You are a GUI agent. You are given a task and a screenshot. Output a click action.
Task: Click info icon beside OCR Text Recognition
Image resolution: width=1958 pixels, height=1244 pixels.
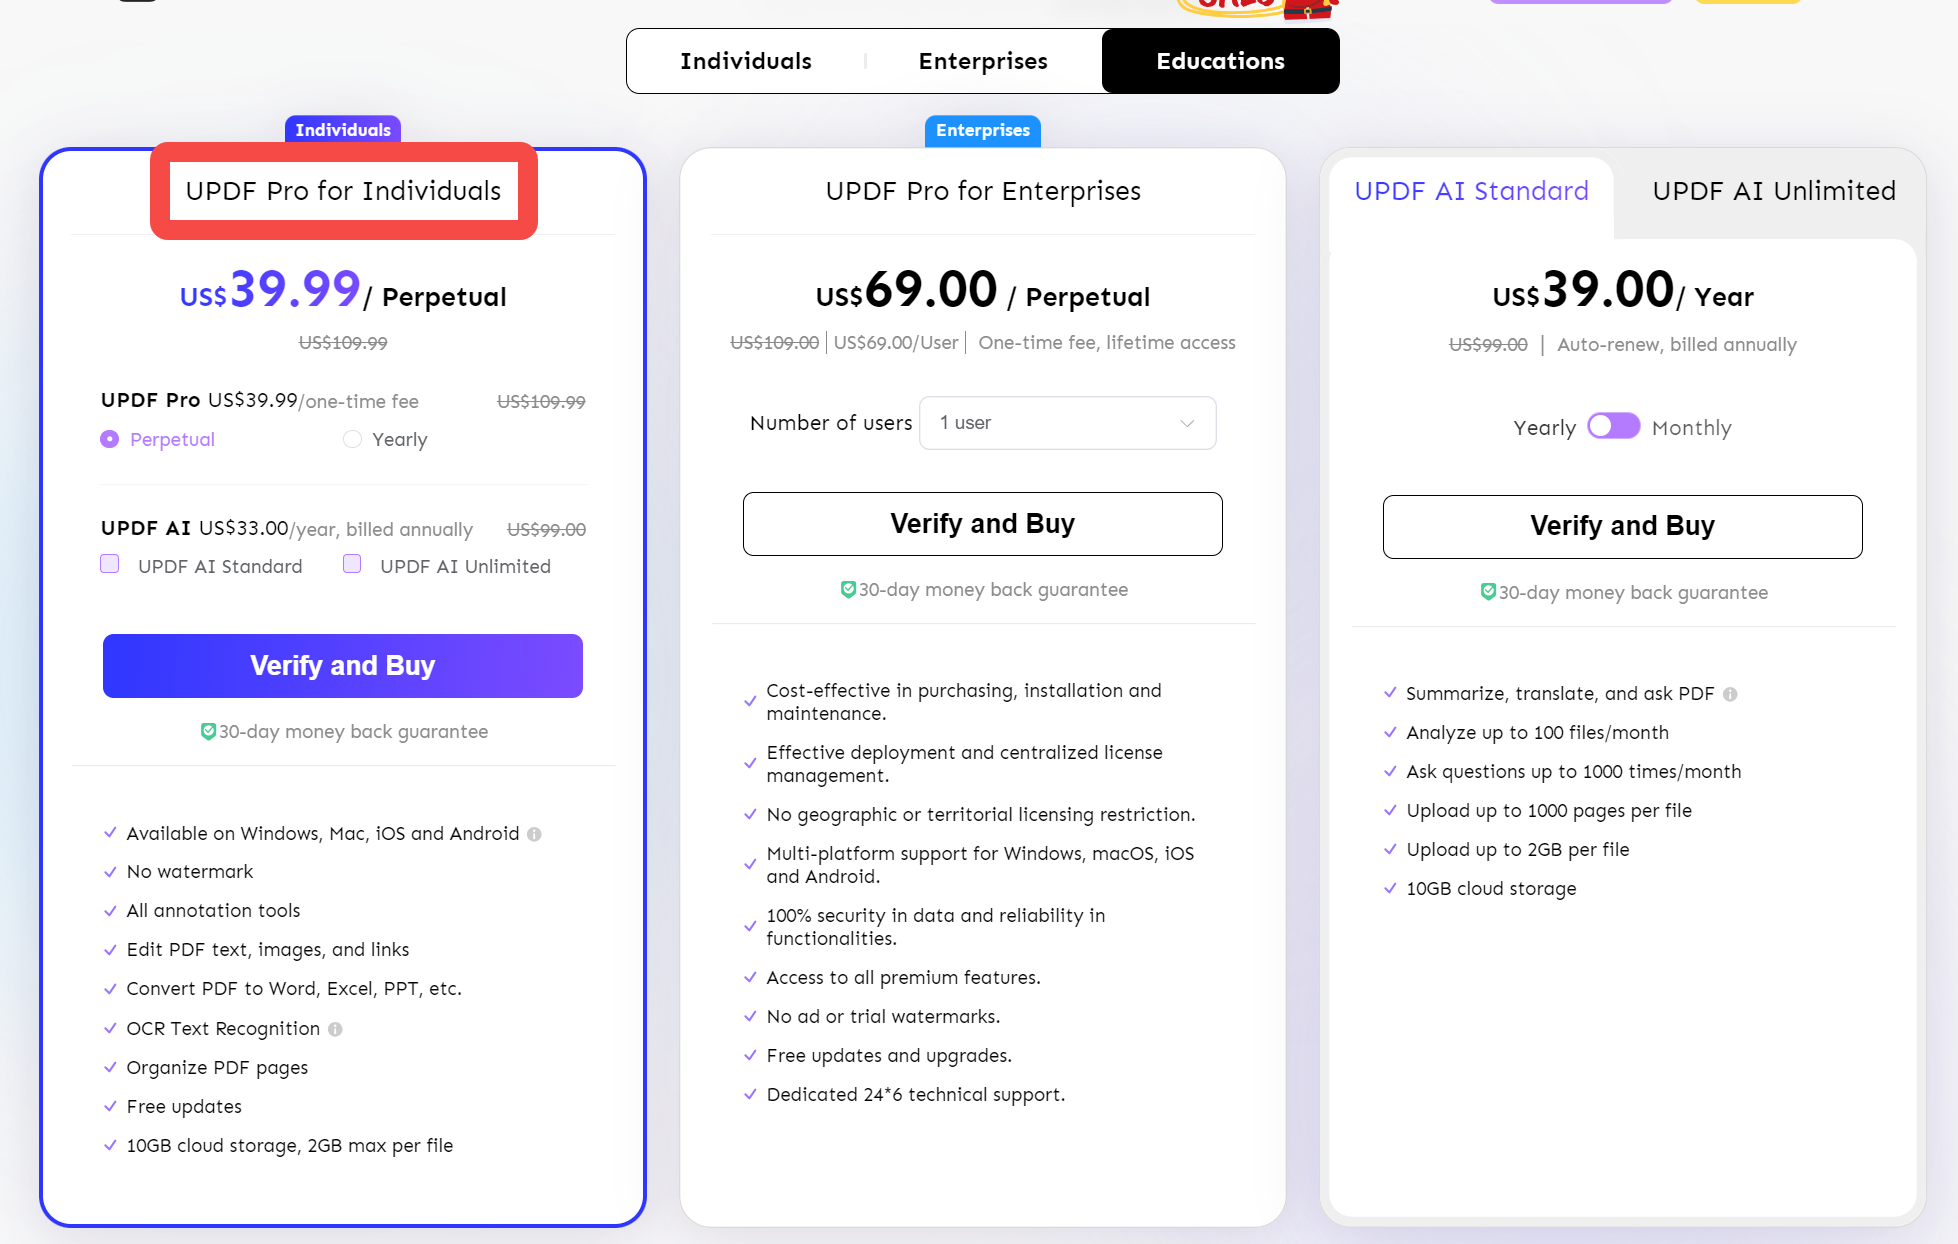click(x=335, y=1029)
